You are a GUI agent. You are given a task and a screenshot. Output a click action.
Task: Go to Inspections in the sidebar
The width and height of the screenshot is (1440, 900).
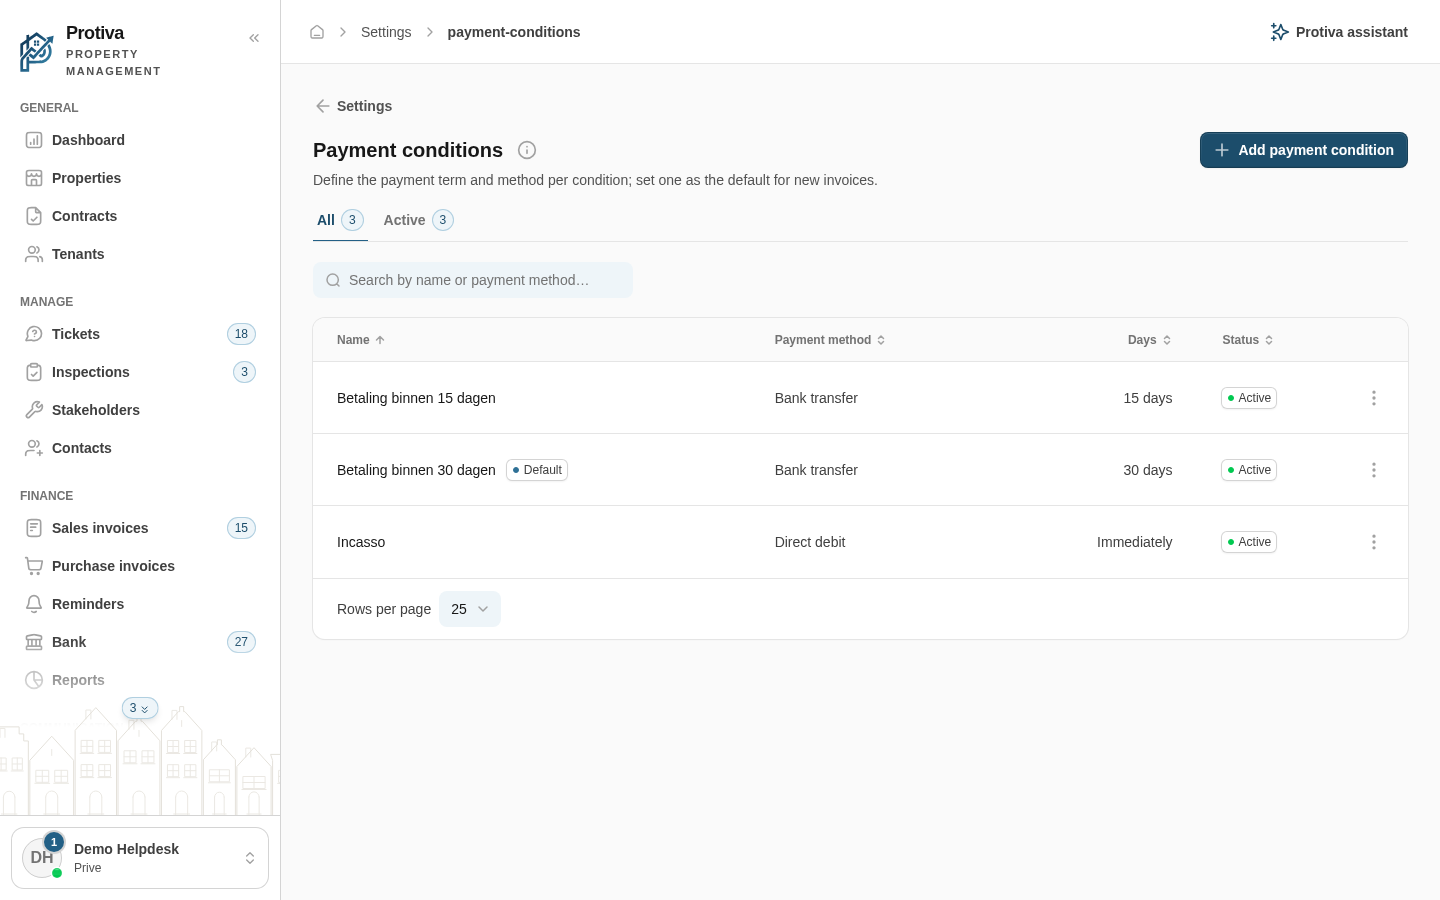click(x=140, y=372)
